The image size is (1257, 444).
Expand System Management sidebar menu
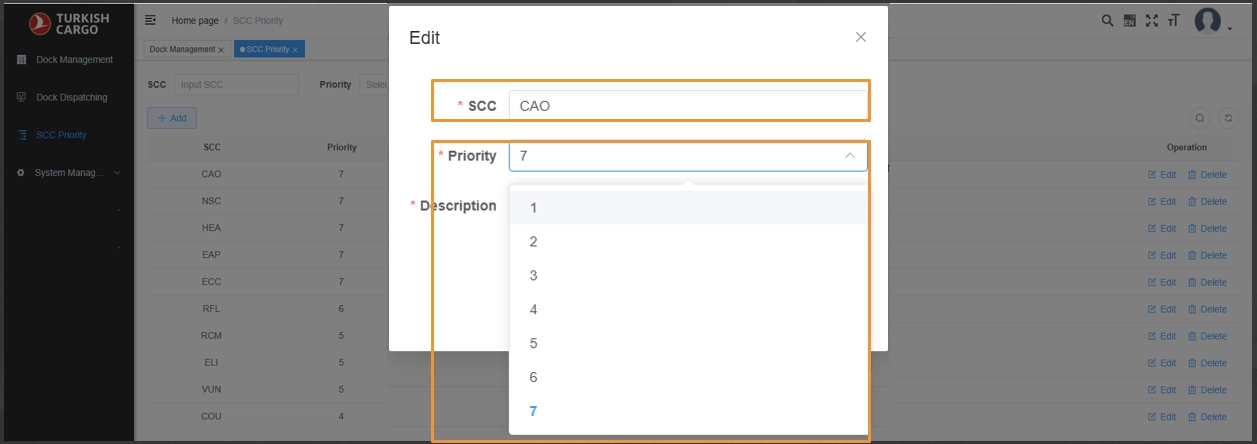click(68, 173)
